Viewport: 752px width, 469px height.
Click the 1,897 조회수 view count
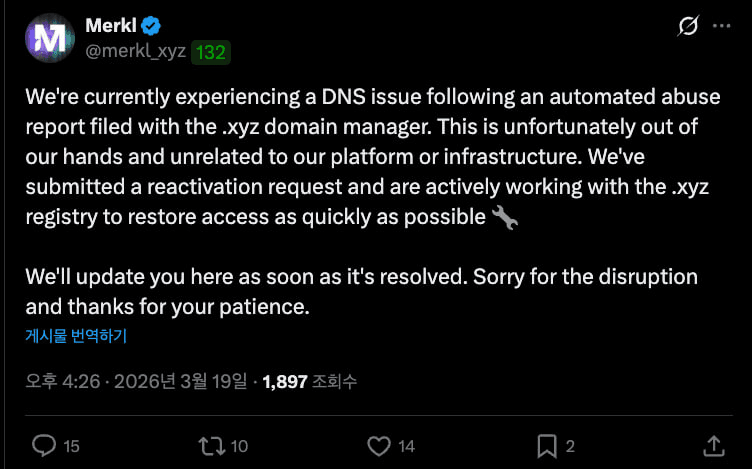309,382
